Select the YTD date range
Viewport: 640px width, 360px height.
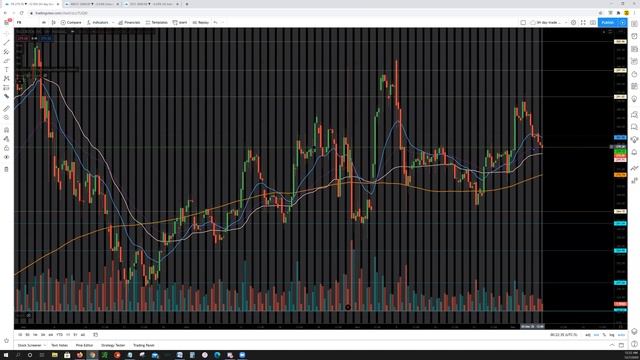(60, 335)
